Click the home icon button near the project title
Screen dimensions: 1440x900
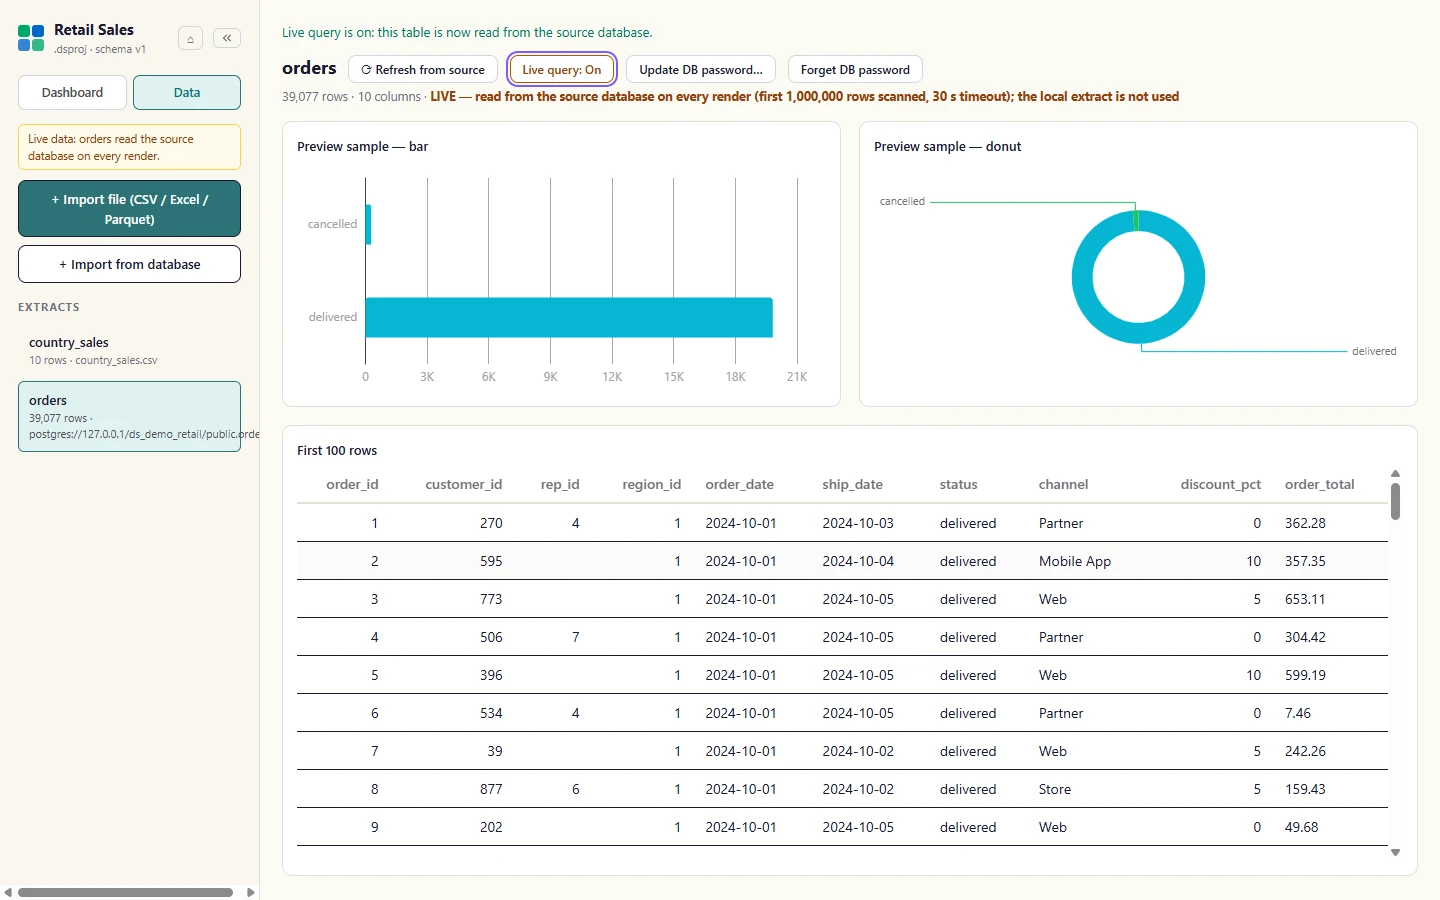pos(190,39)
